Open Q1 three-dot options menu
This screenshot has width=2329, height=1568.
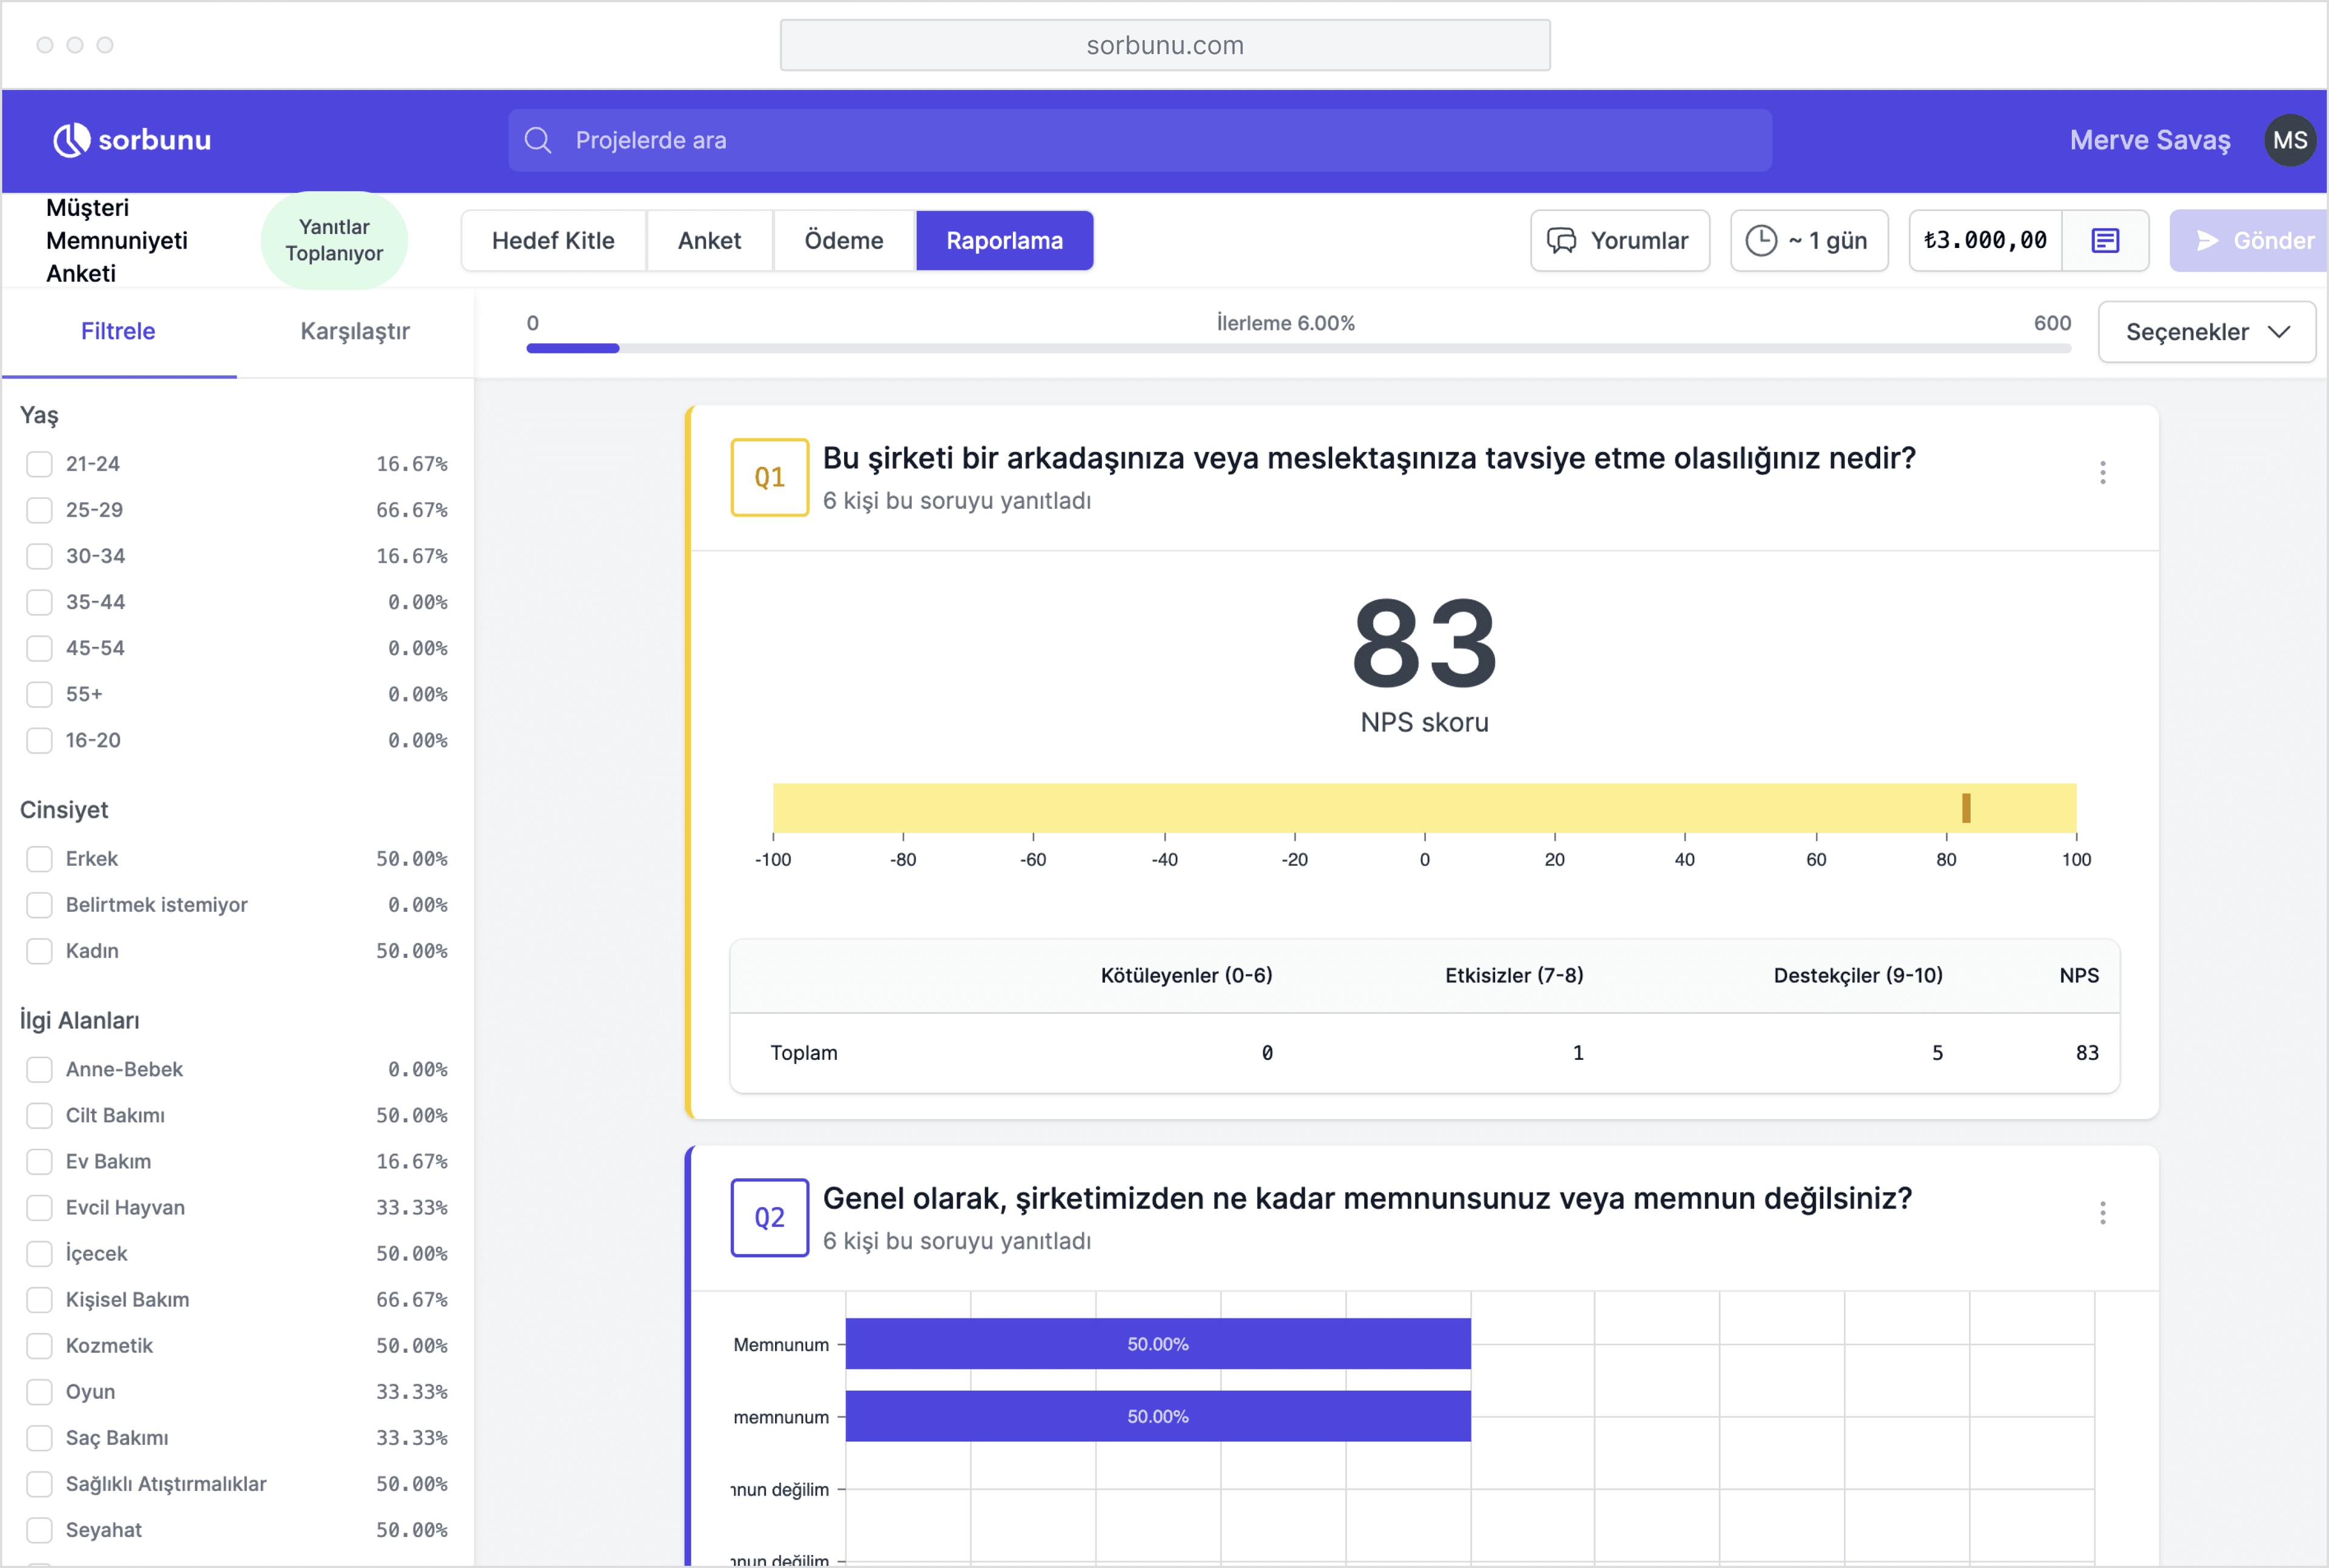[x=2102, y=473]
